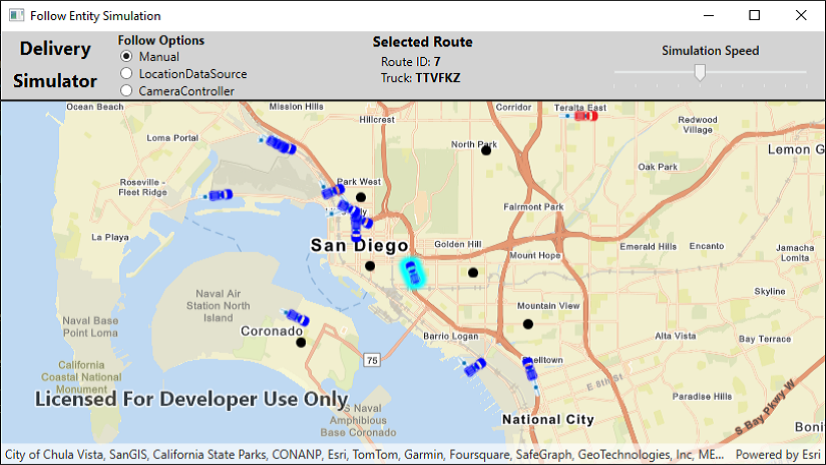Click the 'San Diego' map label
Viewport: 826px width, 465px height.
pos(359,245)
